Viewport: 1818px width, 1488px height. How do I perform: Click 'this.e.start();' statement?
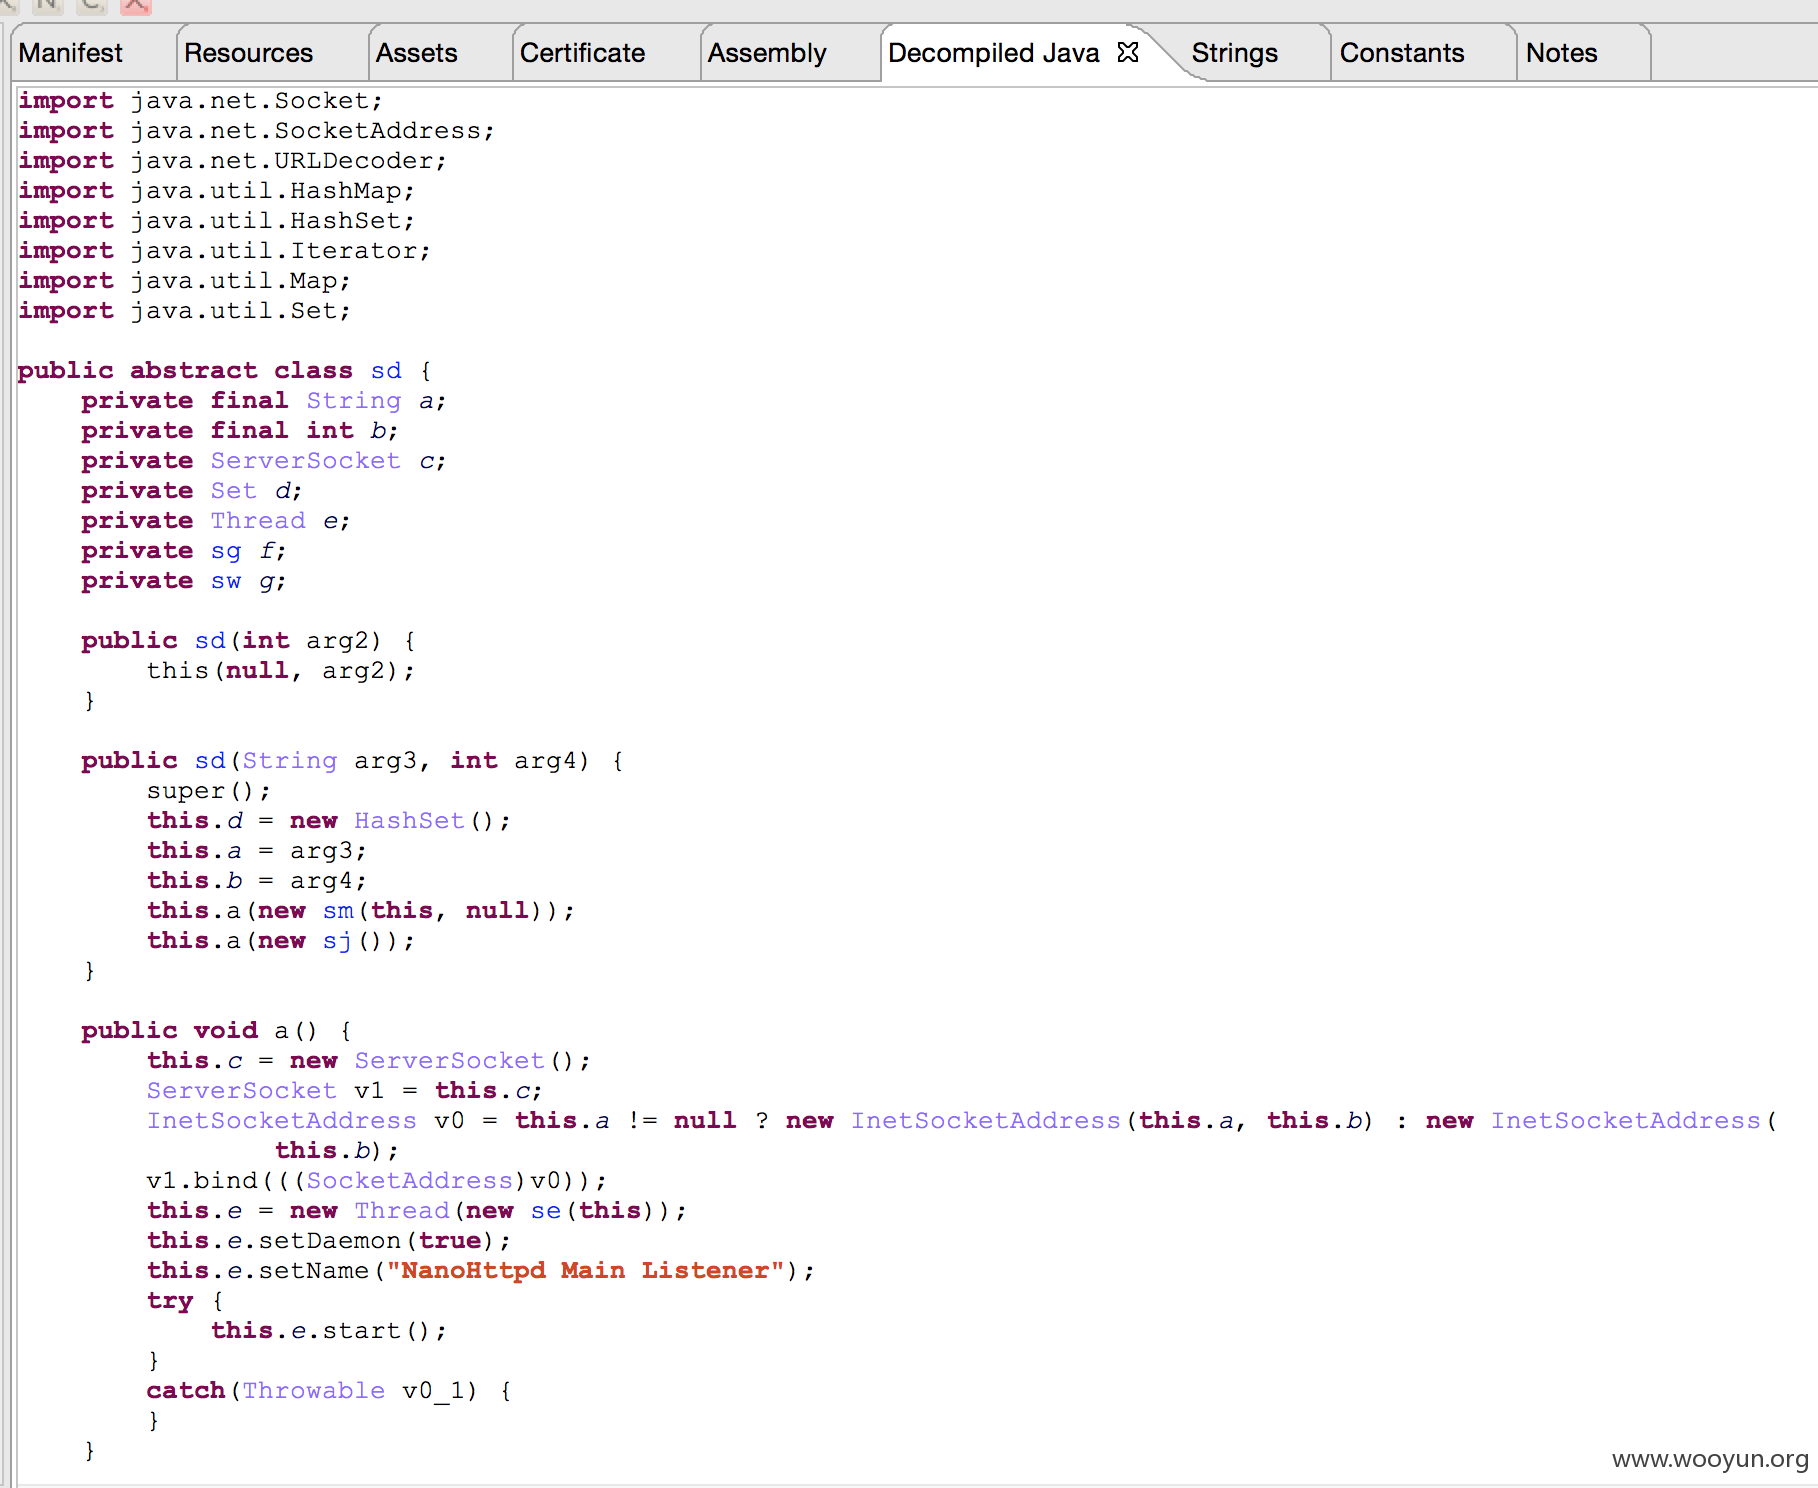[329, 1331]
